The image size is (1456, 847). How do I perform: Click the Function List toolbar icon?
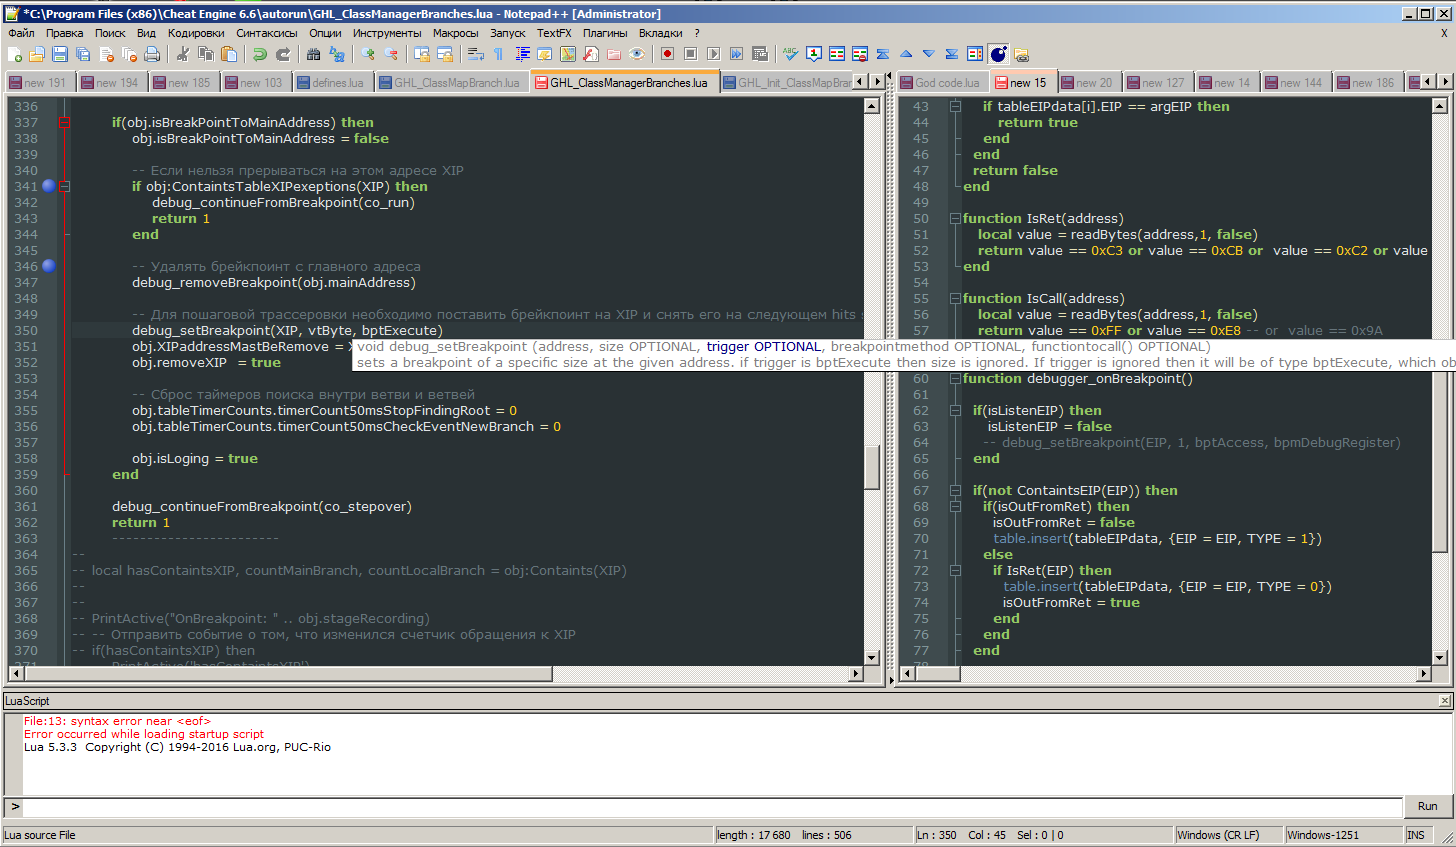(590, 54)
